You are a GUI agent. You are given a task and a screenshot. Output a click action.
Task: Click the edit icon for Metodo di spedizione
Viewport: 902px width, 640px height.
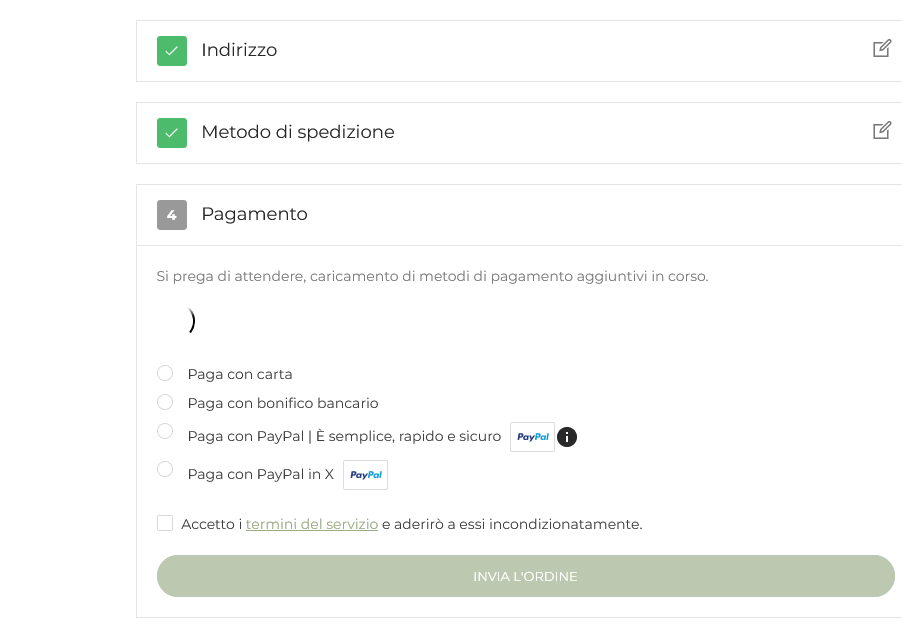(881, 130)
